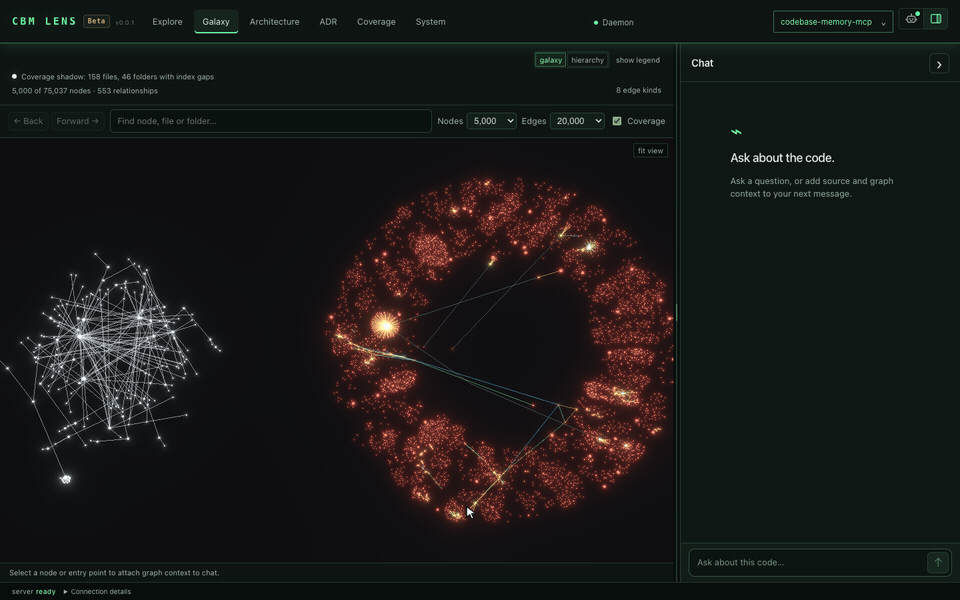Click the fit view button
The height and width of the screenshot is (600, 960).
(650, 151)
